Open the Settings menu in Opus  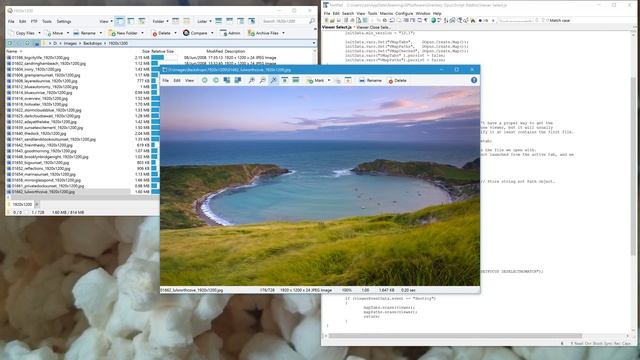[64, 21]
